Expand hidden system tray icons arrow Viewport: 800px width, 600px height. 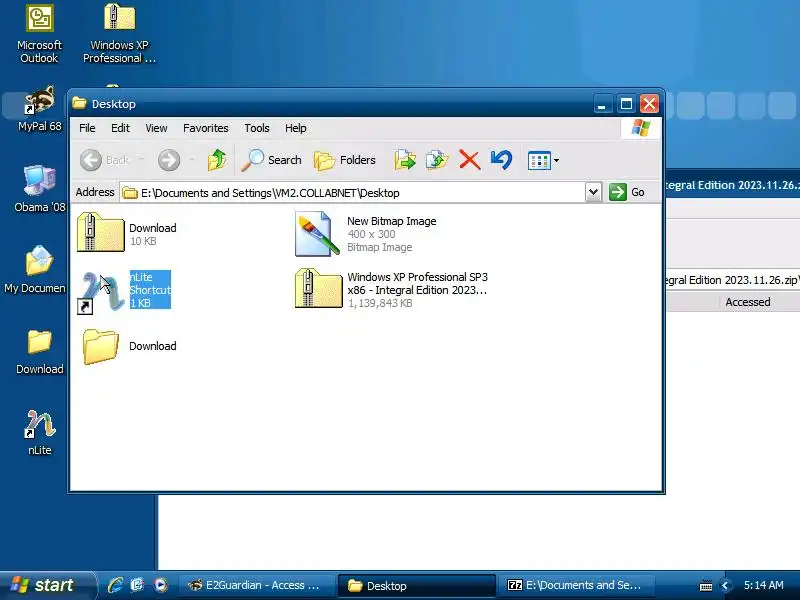(x=725, y=586)
